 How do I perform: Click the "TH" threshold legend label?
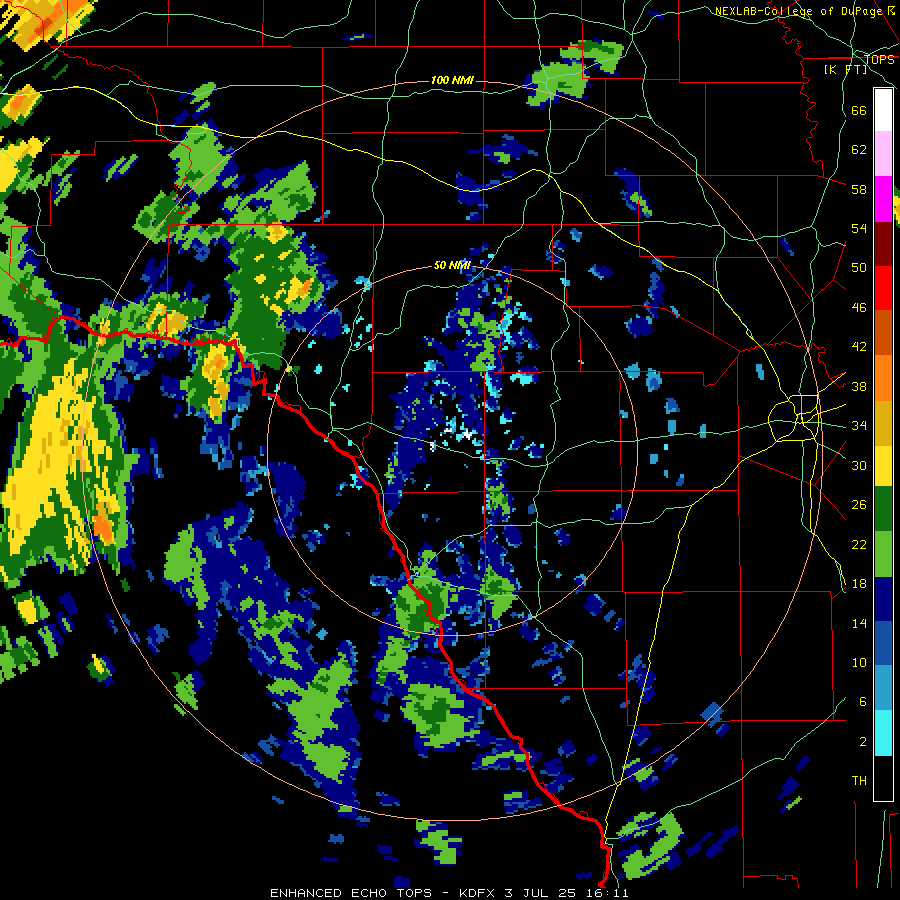859,781
